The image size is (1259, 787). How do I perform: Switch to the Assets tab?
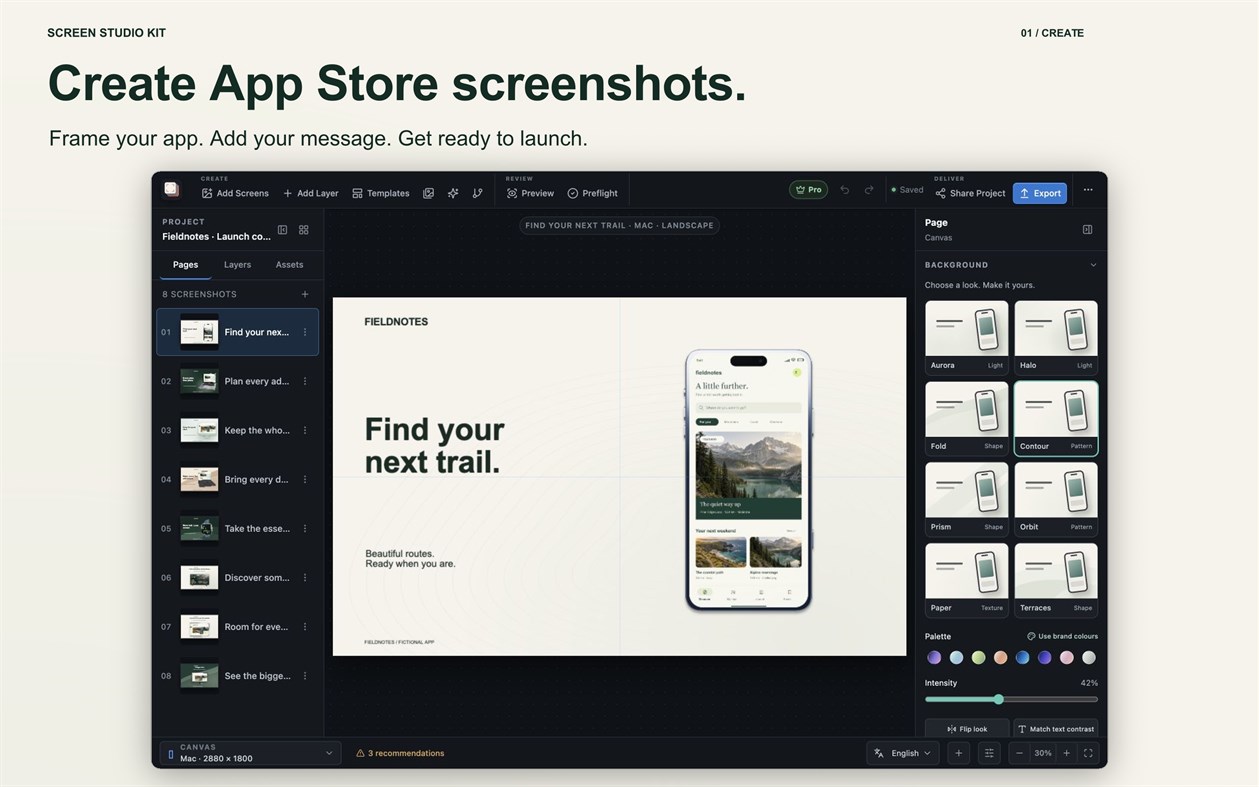289,265
